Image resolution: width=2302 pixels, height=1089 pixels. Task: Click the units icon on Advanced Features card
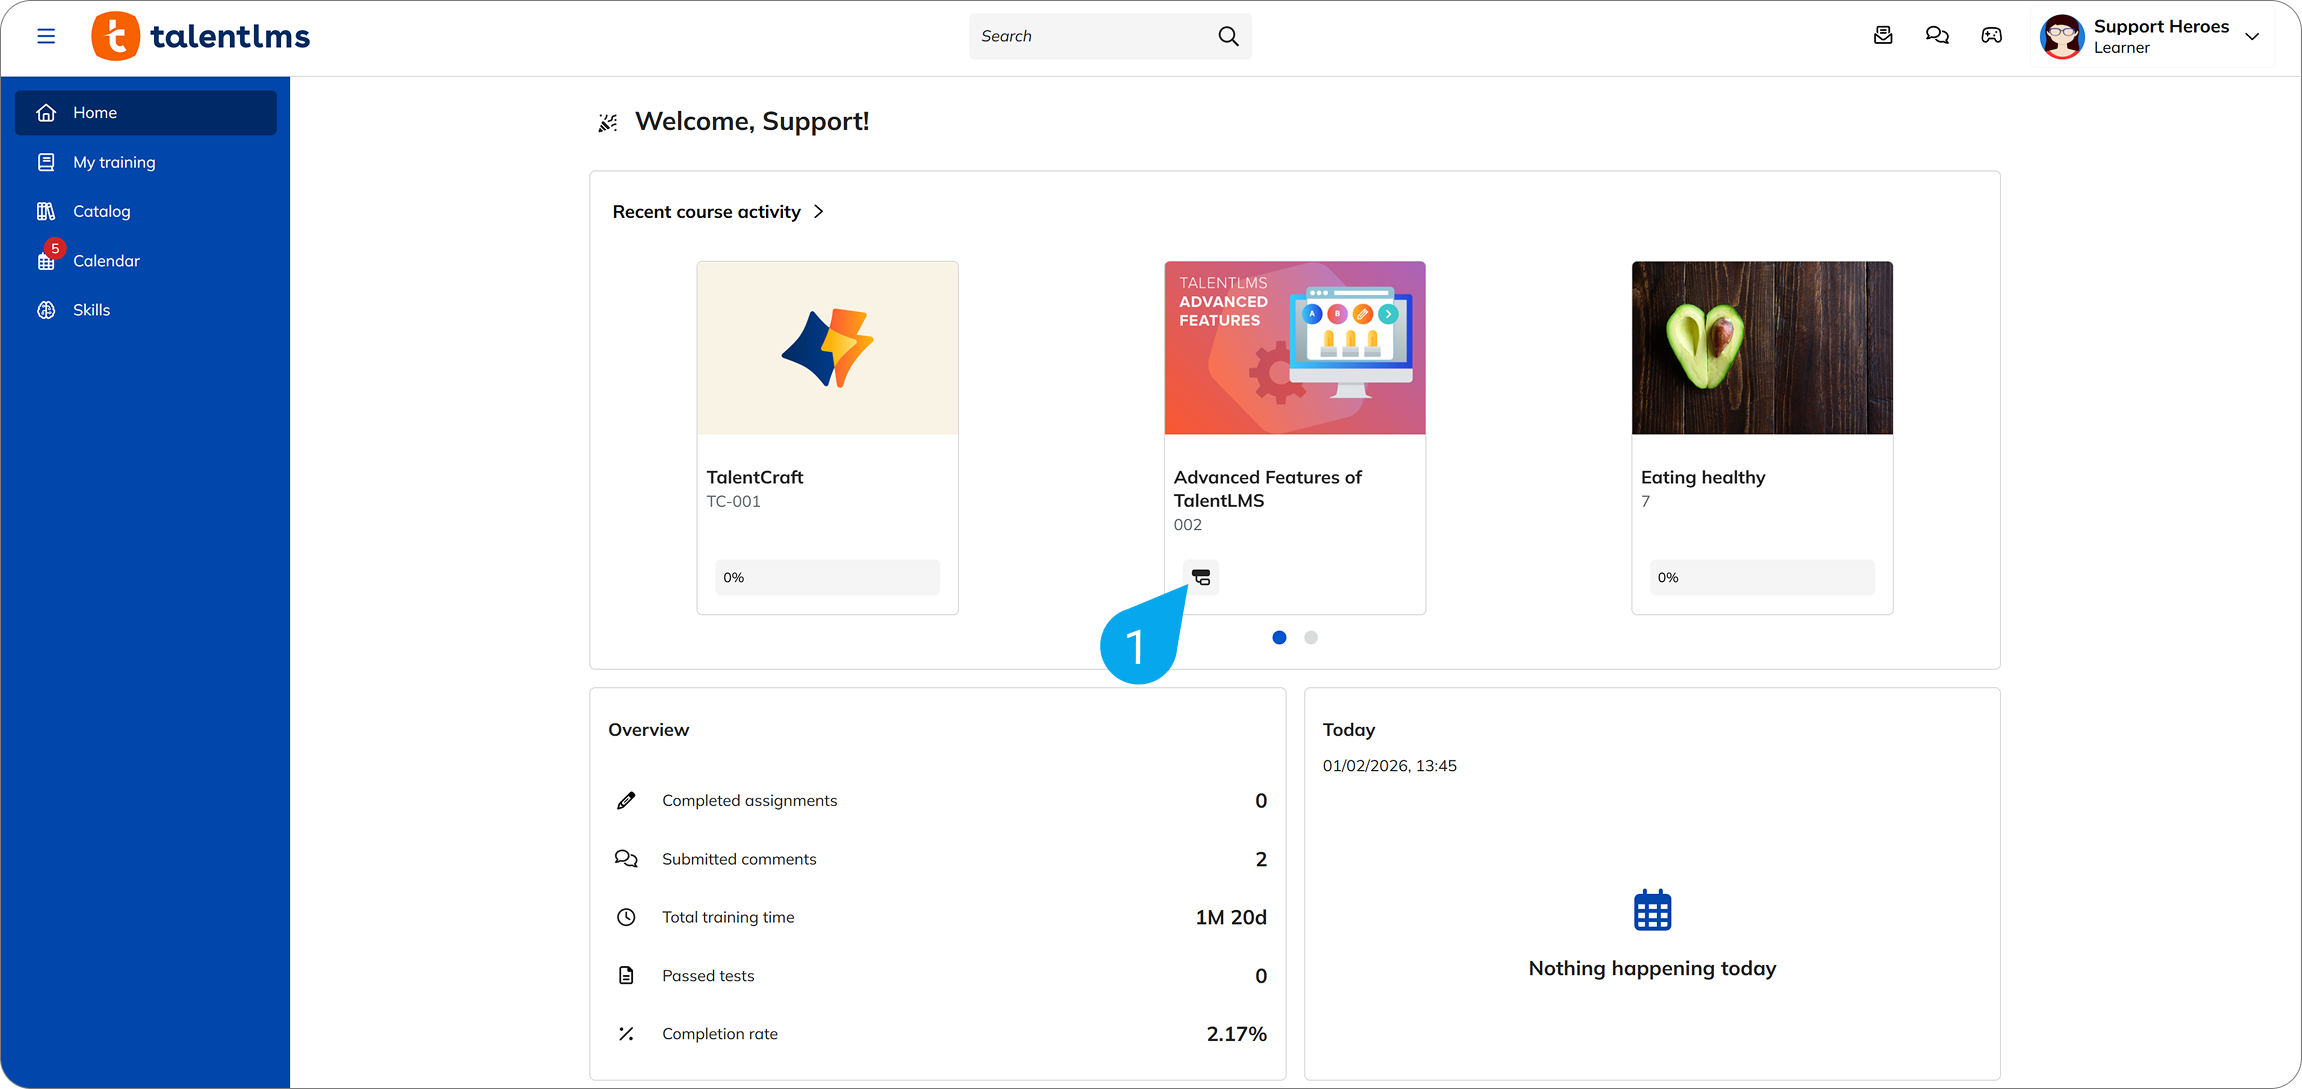click(x=1201, y=577)
